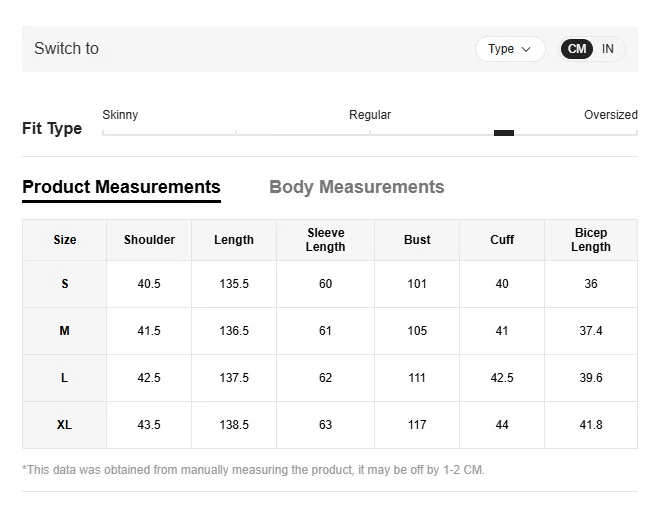Open the Body Measurements tab

pos(356,187)
